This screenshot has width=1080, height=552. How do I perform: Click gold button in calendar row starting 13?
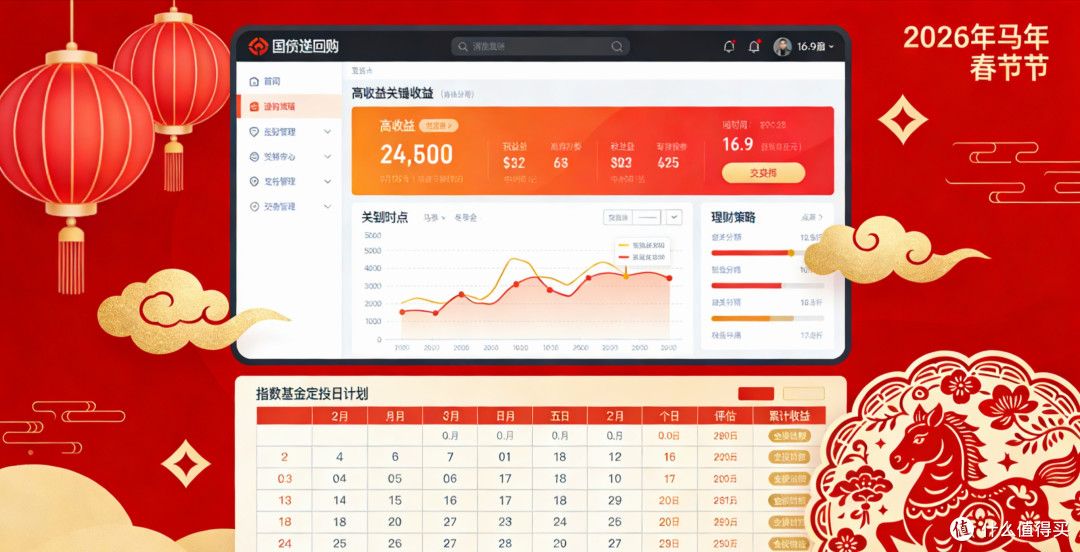789,500
